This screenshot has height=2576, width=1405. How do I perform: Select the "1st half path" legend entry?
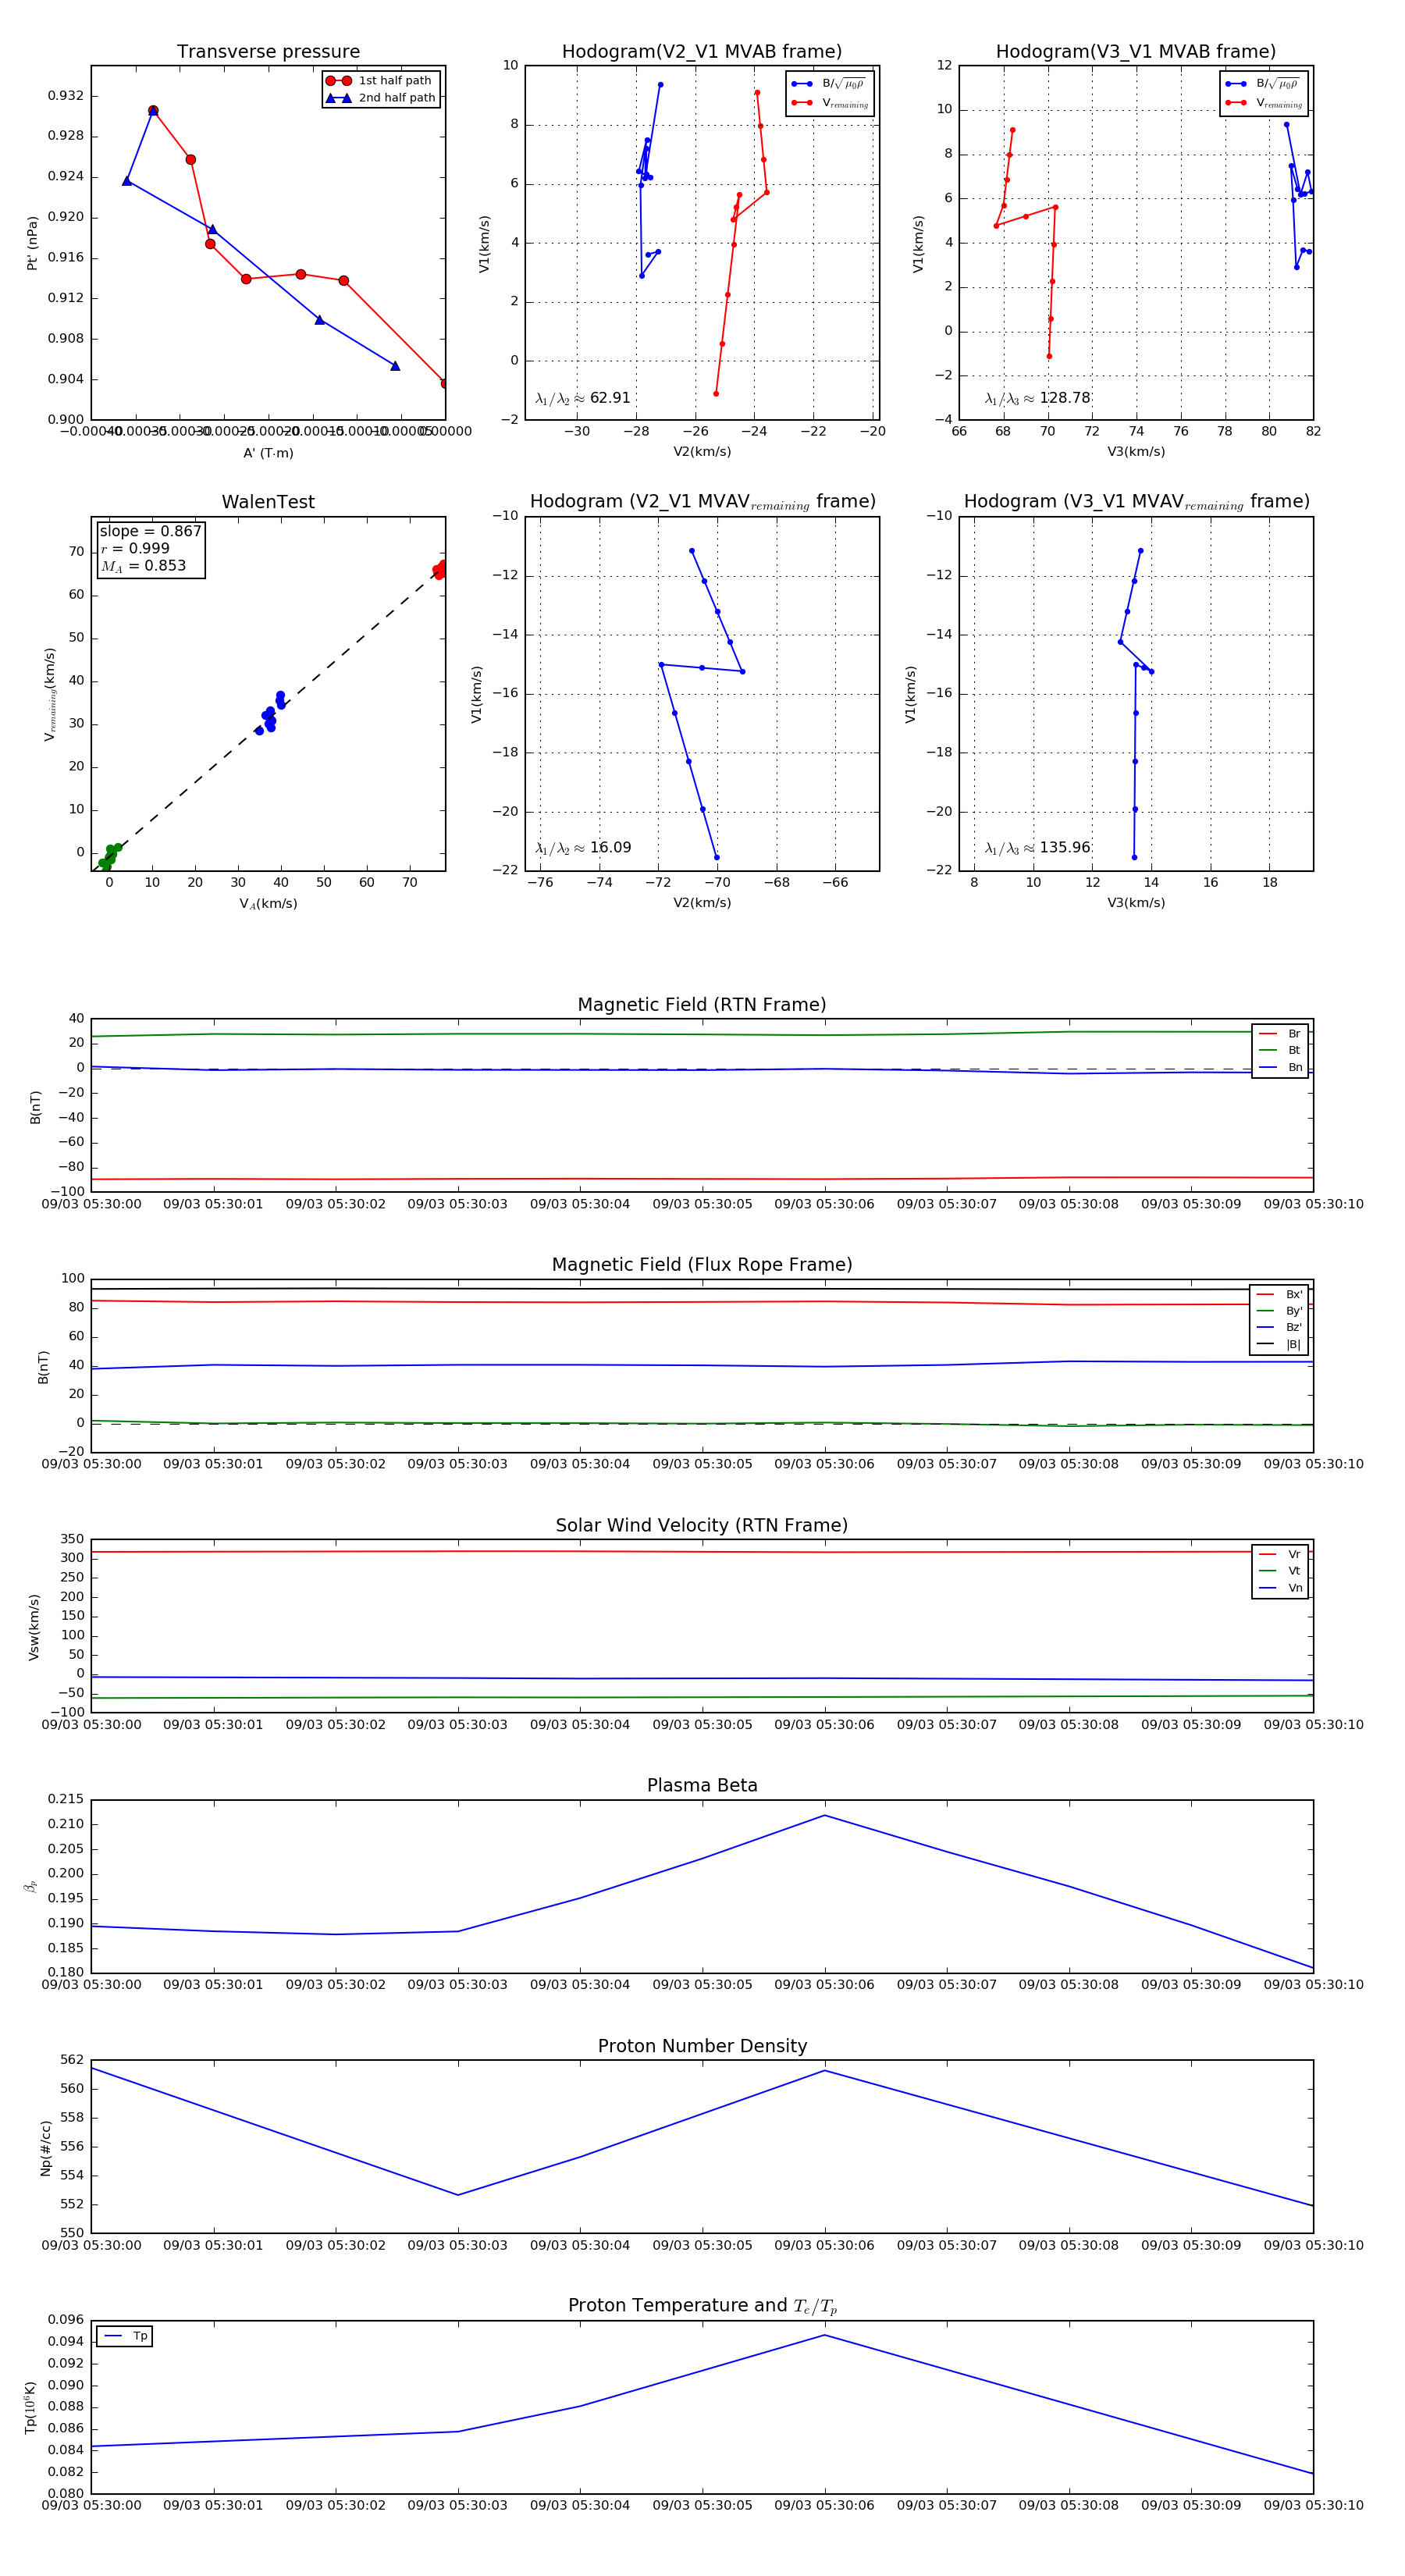point(380,81)
